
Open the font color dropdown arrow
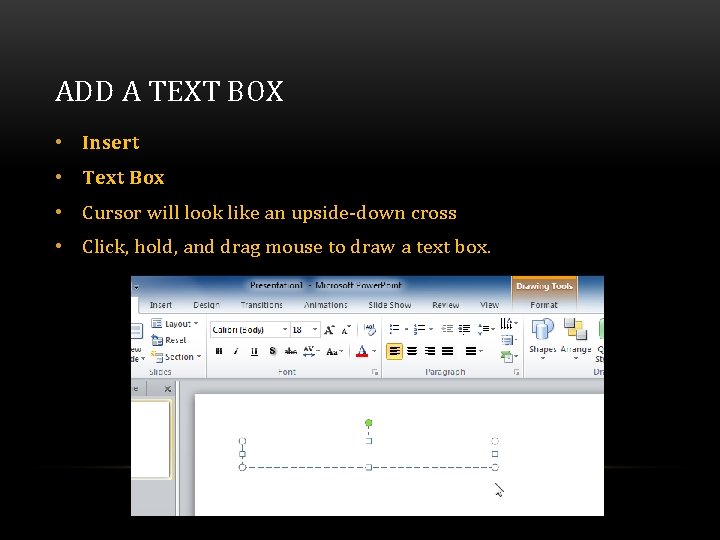pos(374,351)
